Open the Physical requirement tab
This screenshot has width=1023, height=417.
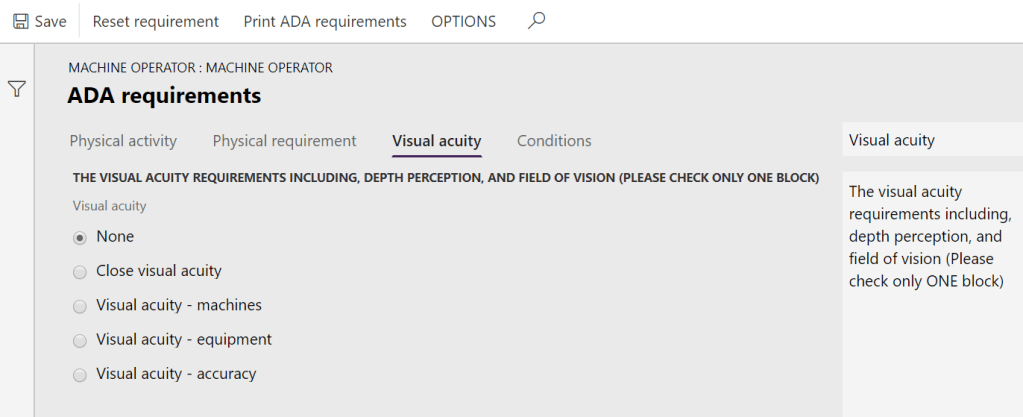[x=284, y=141]
